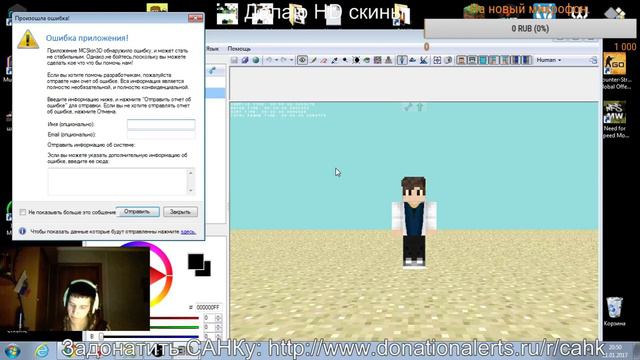Viewport: 640px width, 360px height.
Task: Select the Eraser tool
Action: (x=324, y=60)
